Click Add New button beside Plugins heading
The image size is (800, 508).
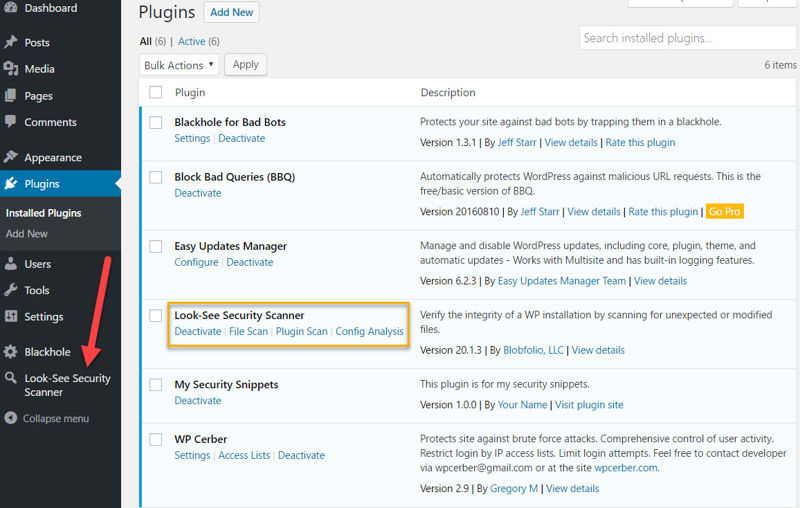tap(231, 12)
